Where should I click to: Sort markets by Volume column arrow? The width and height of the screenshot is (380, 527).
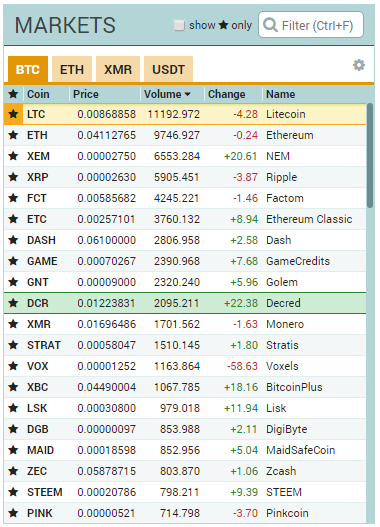tap(187, 94)
